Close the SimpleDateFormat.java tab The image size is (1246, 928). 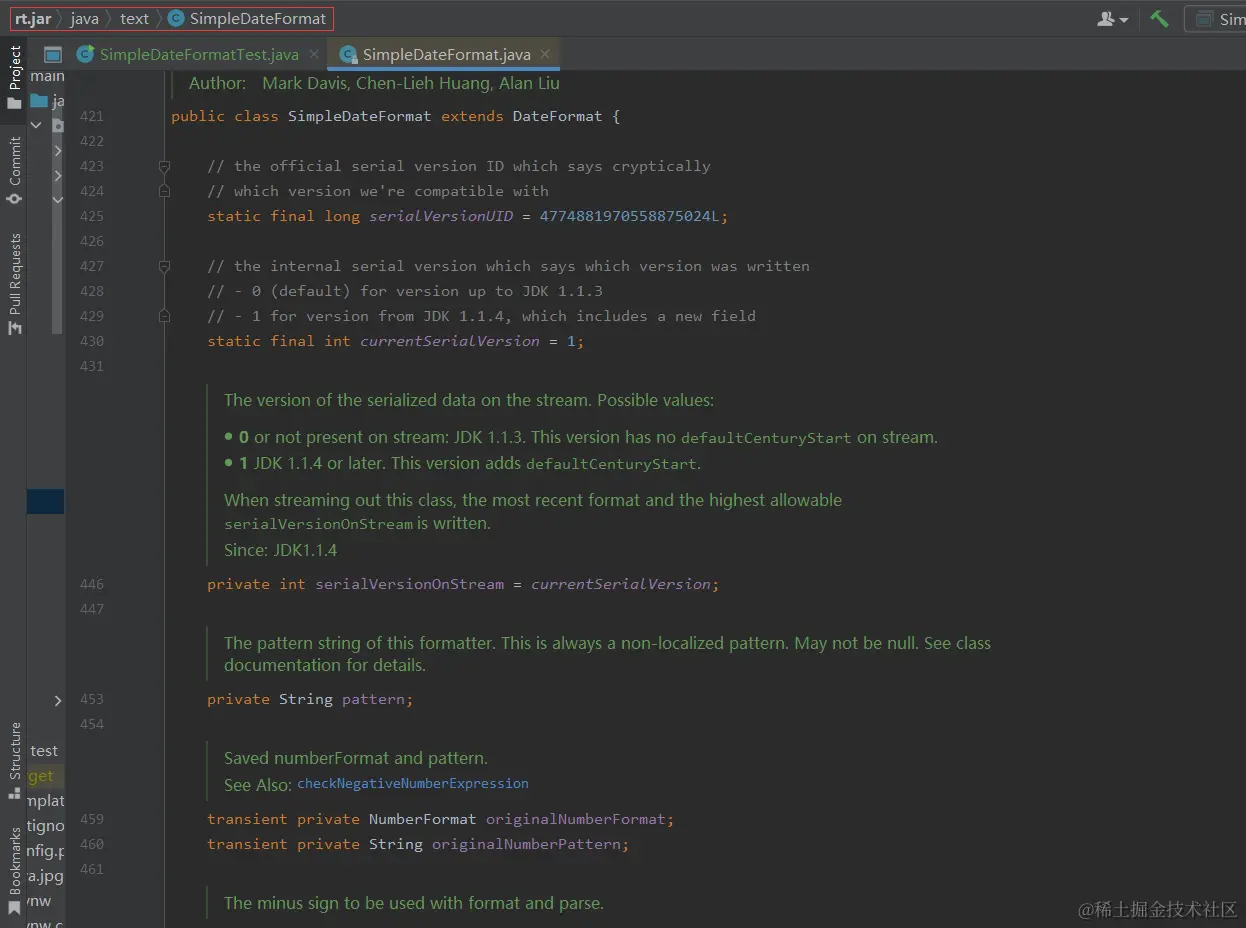(545, 55)
